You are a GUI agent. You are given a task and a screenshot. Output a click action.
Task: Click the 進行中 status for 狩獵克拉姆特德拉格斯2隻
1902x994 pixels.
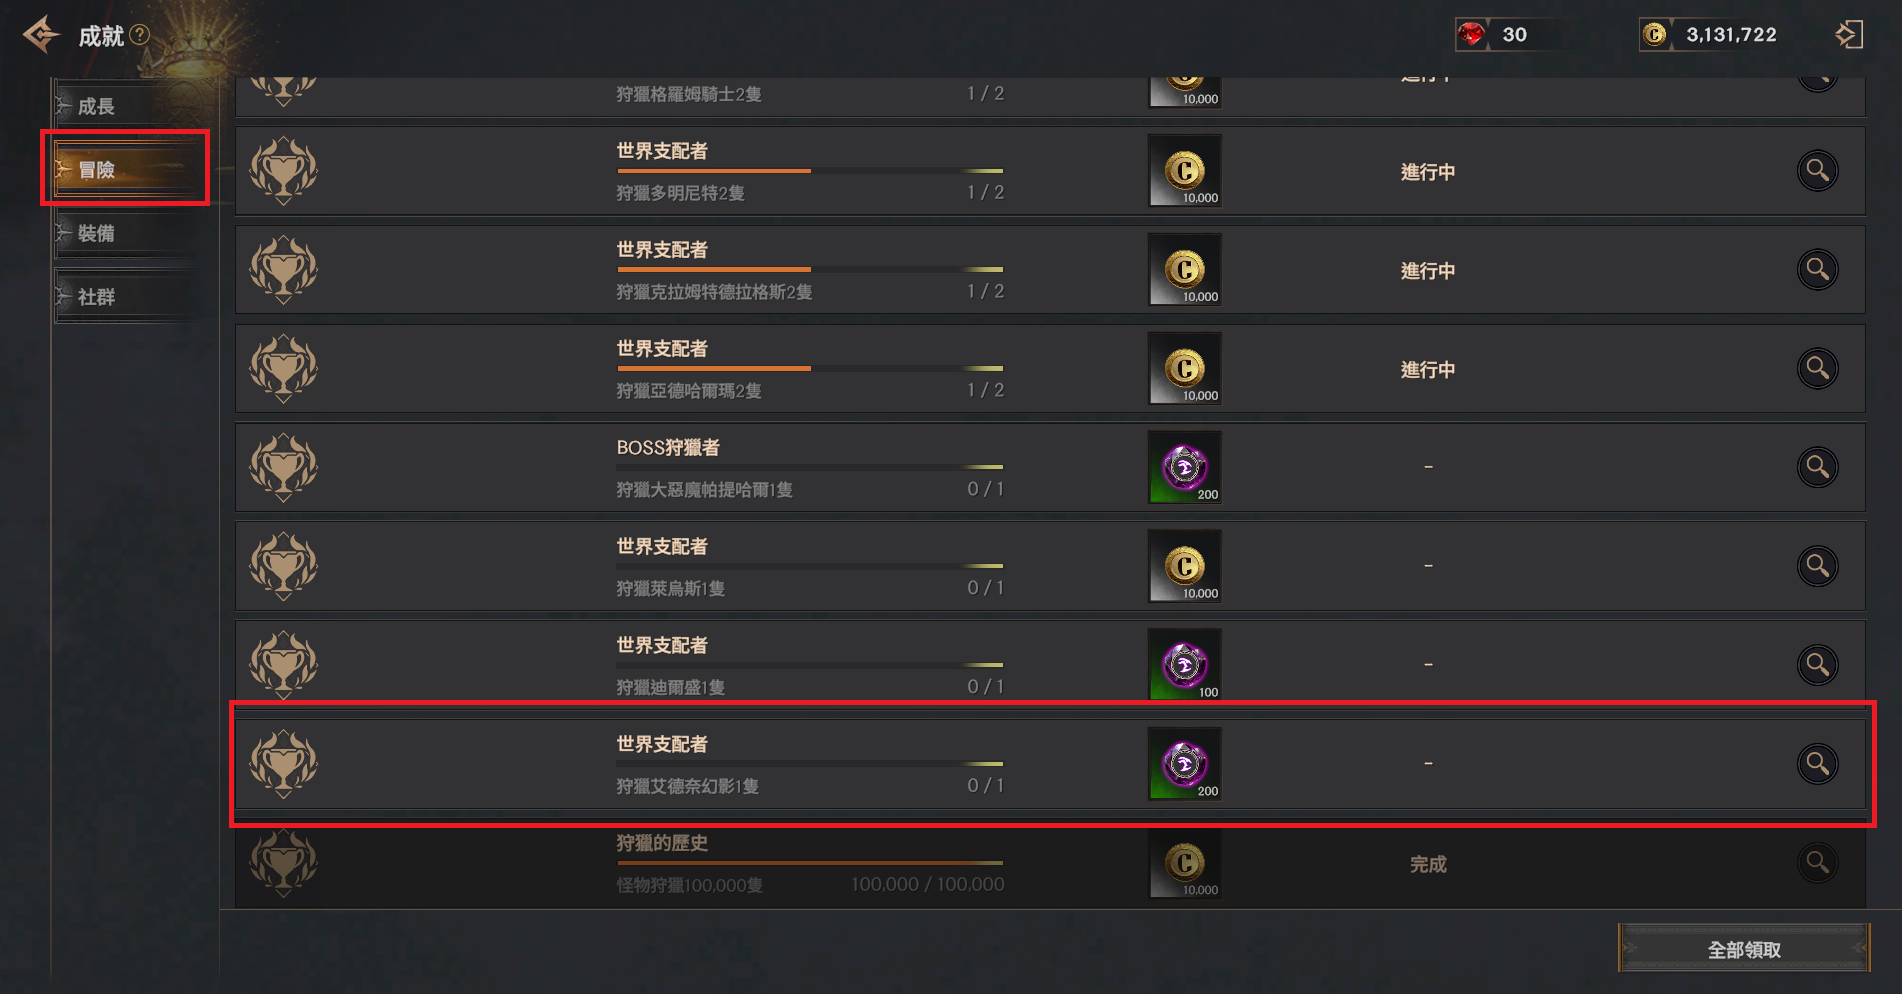coord(1428,271)
